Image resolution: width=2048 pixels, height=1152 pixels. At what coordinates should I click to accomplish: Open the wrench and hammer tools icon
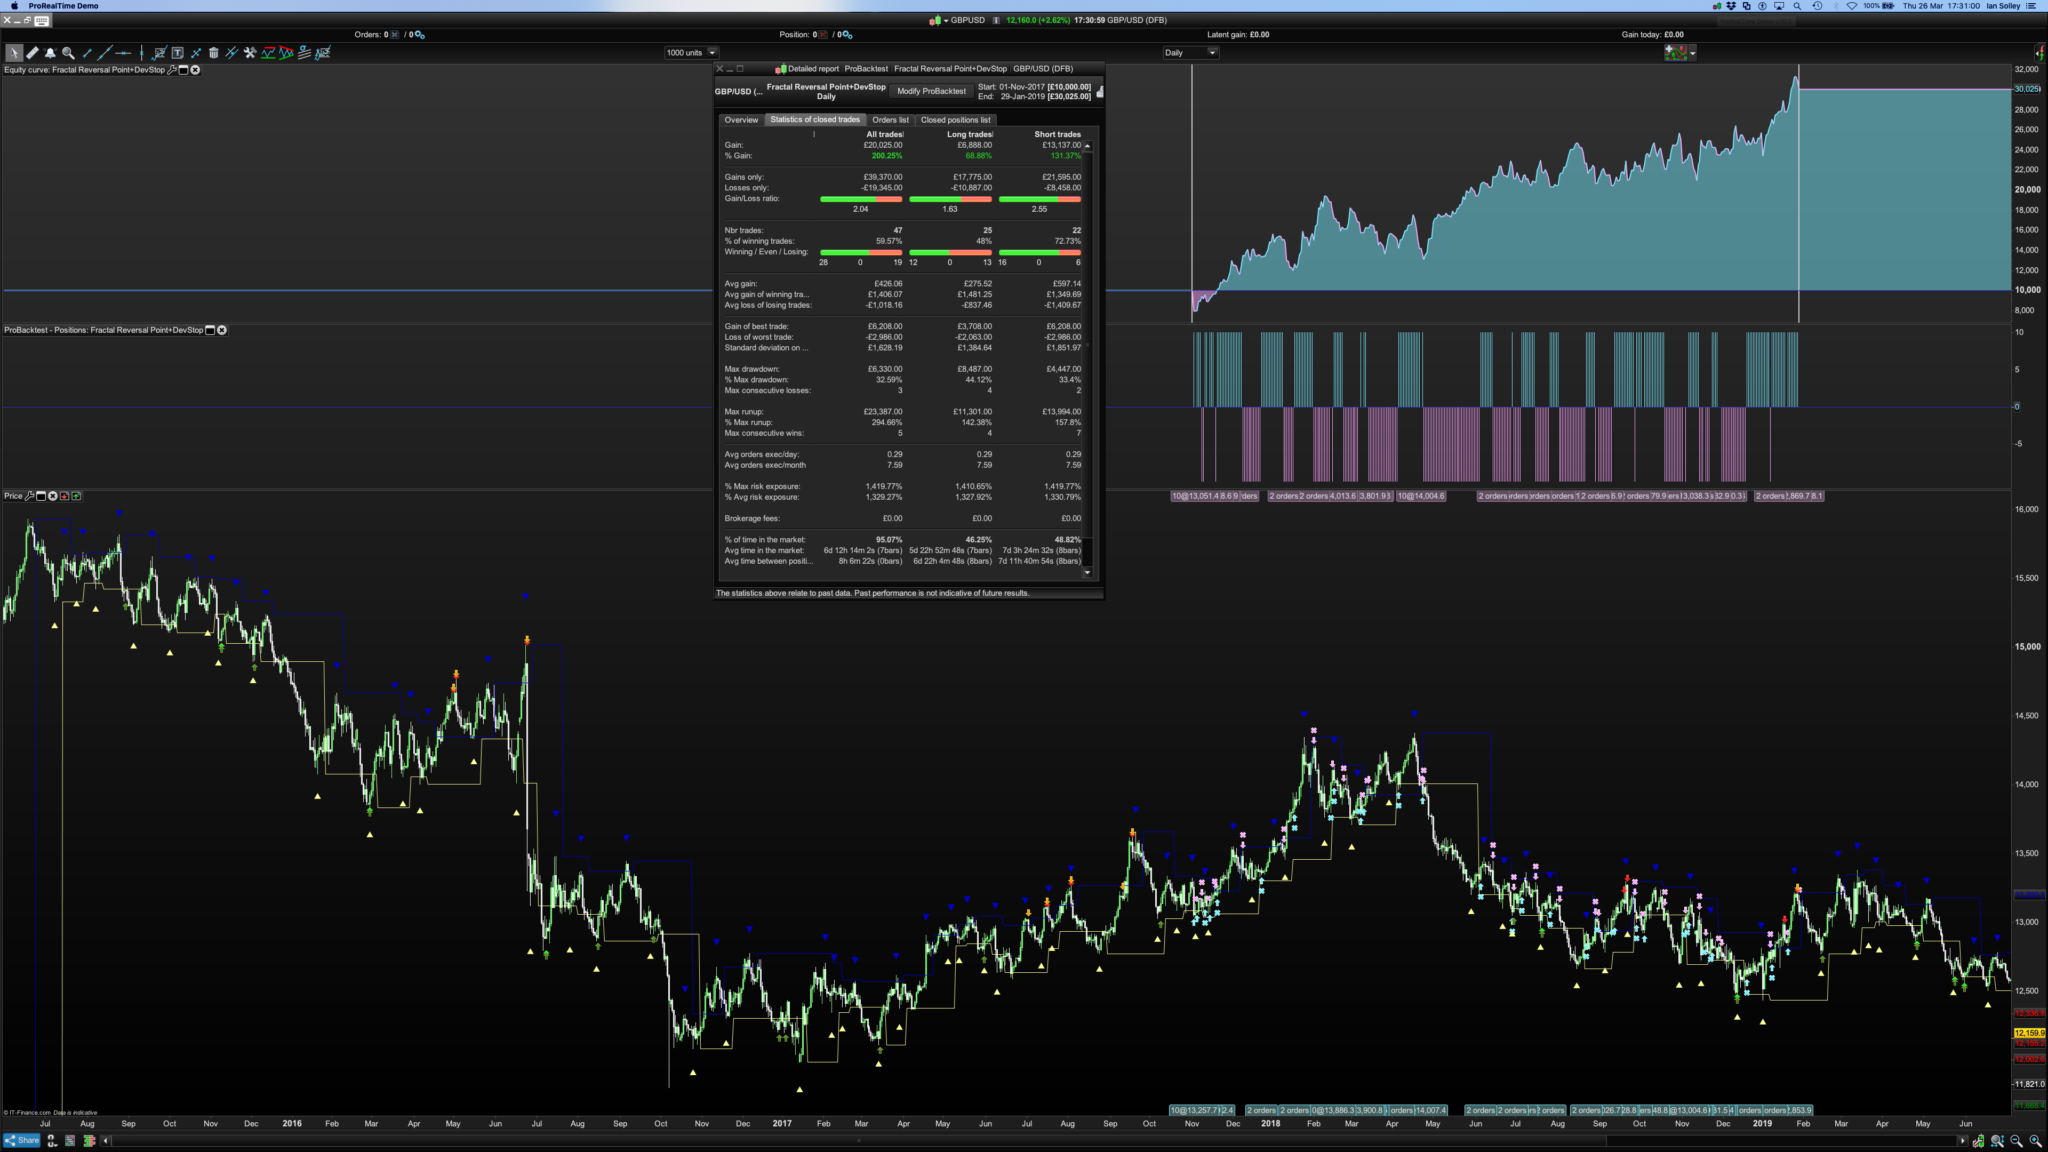pyautogui.click(x=250, y=53)
